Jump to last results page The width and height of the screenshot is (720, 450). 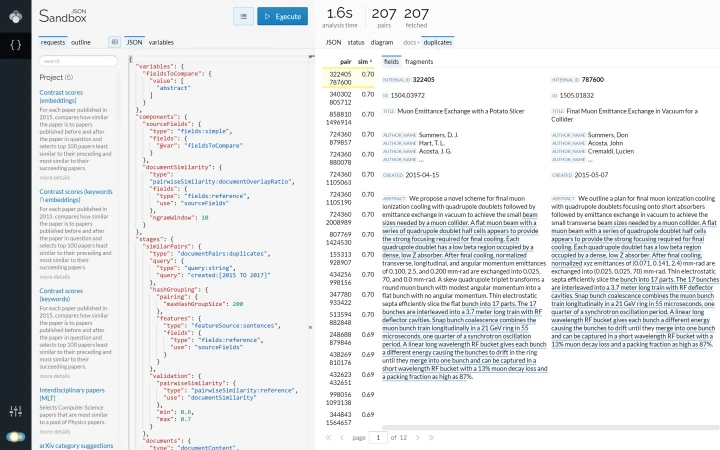click(431, 438)
